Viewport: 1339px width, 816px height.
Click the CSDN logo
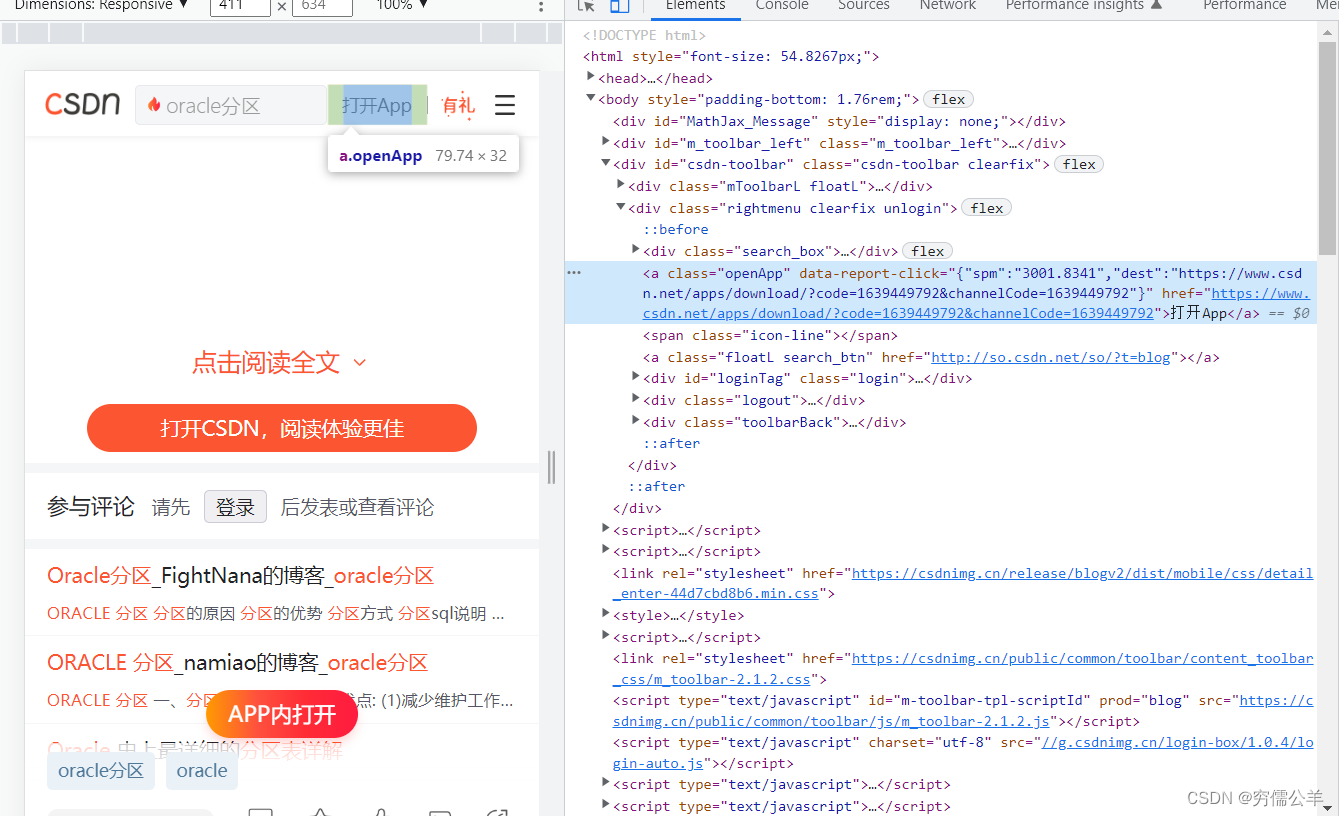(x=83, y=104)
